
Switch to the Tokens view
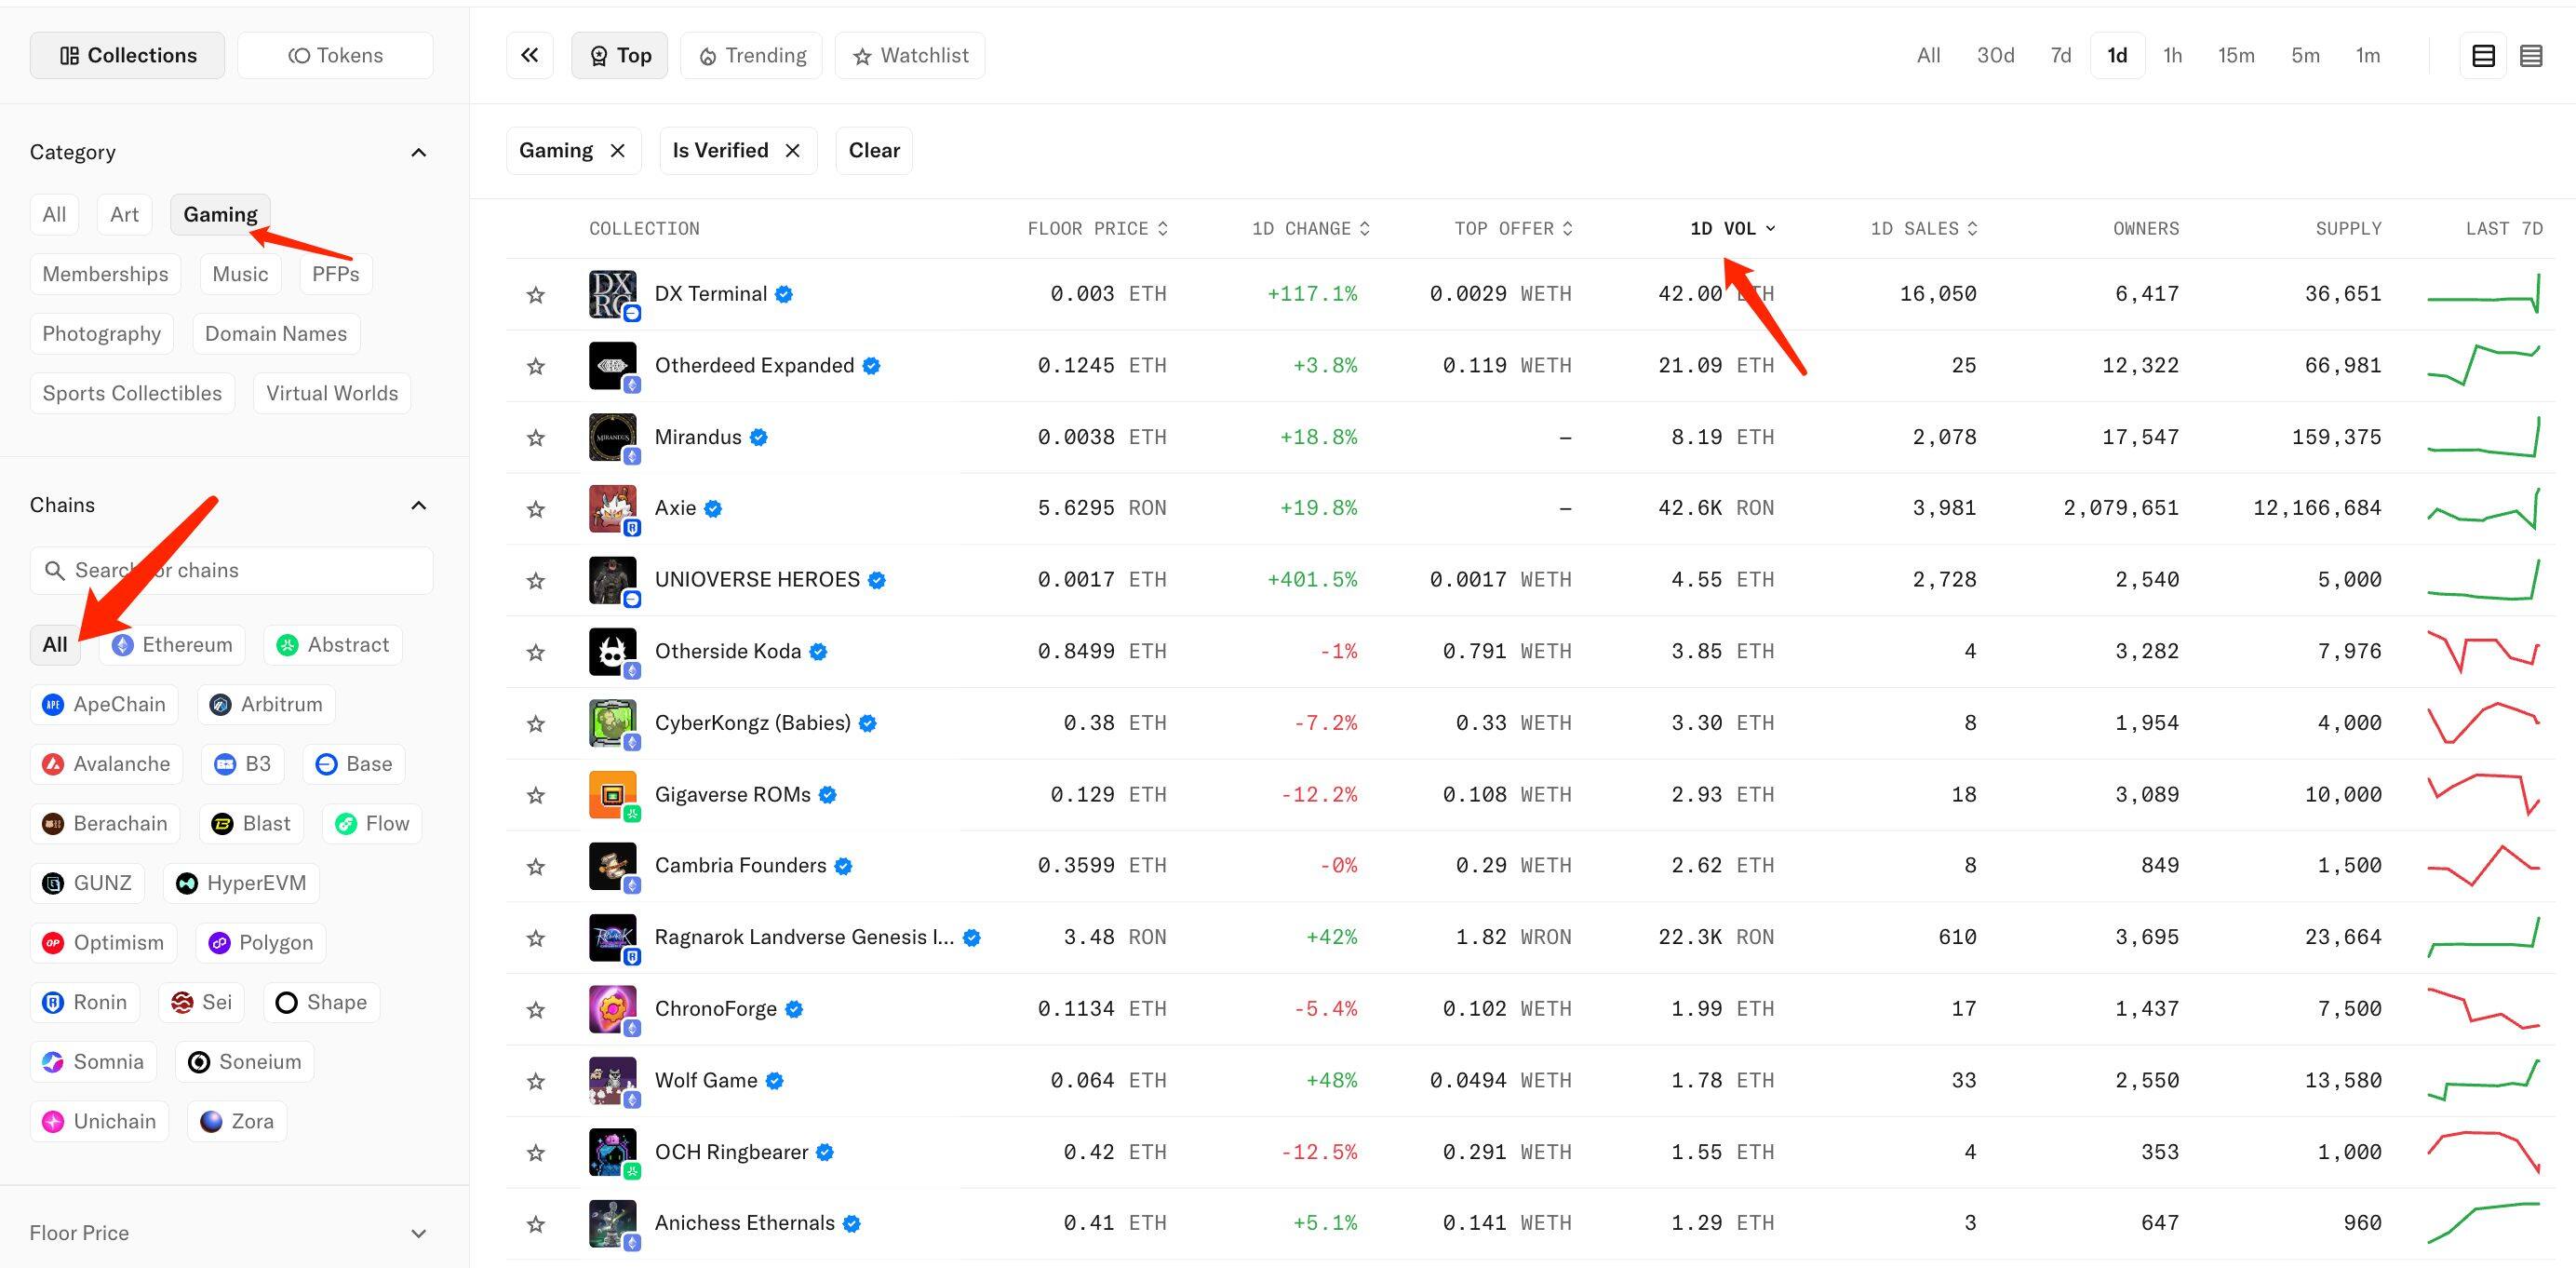click(335, 55)
